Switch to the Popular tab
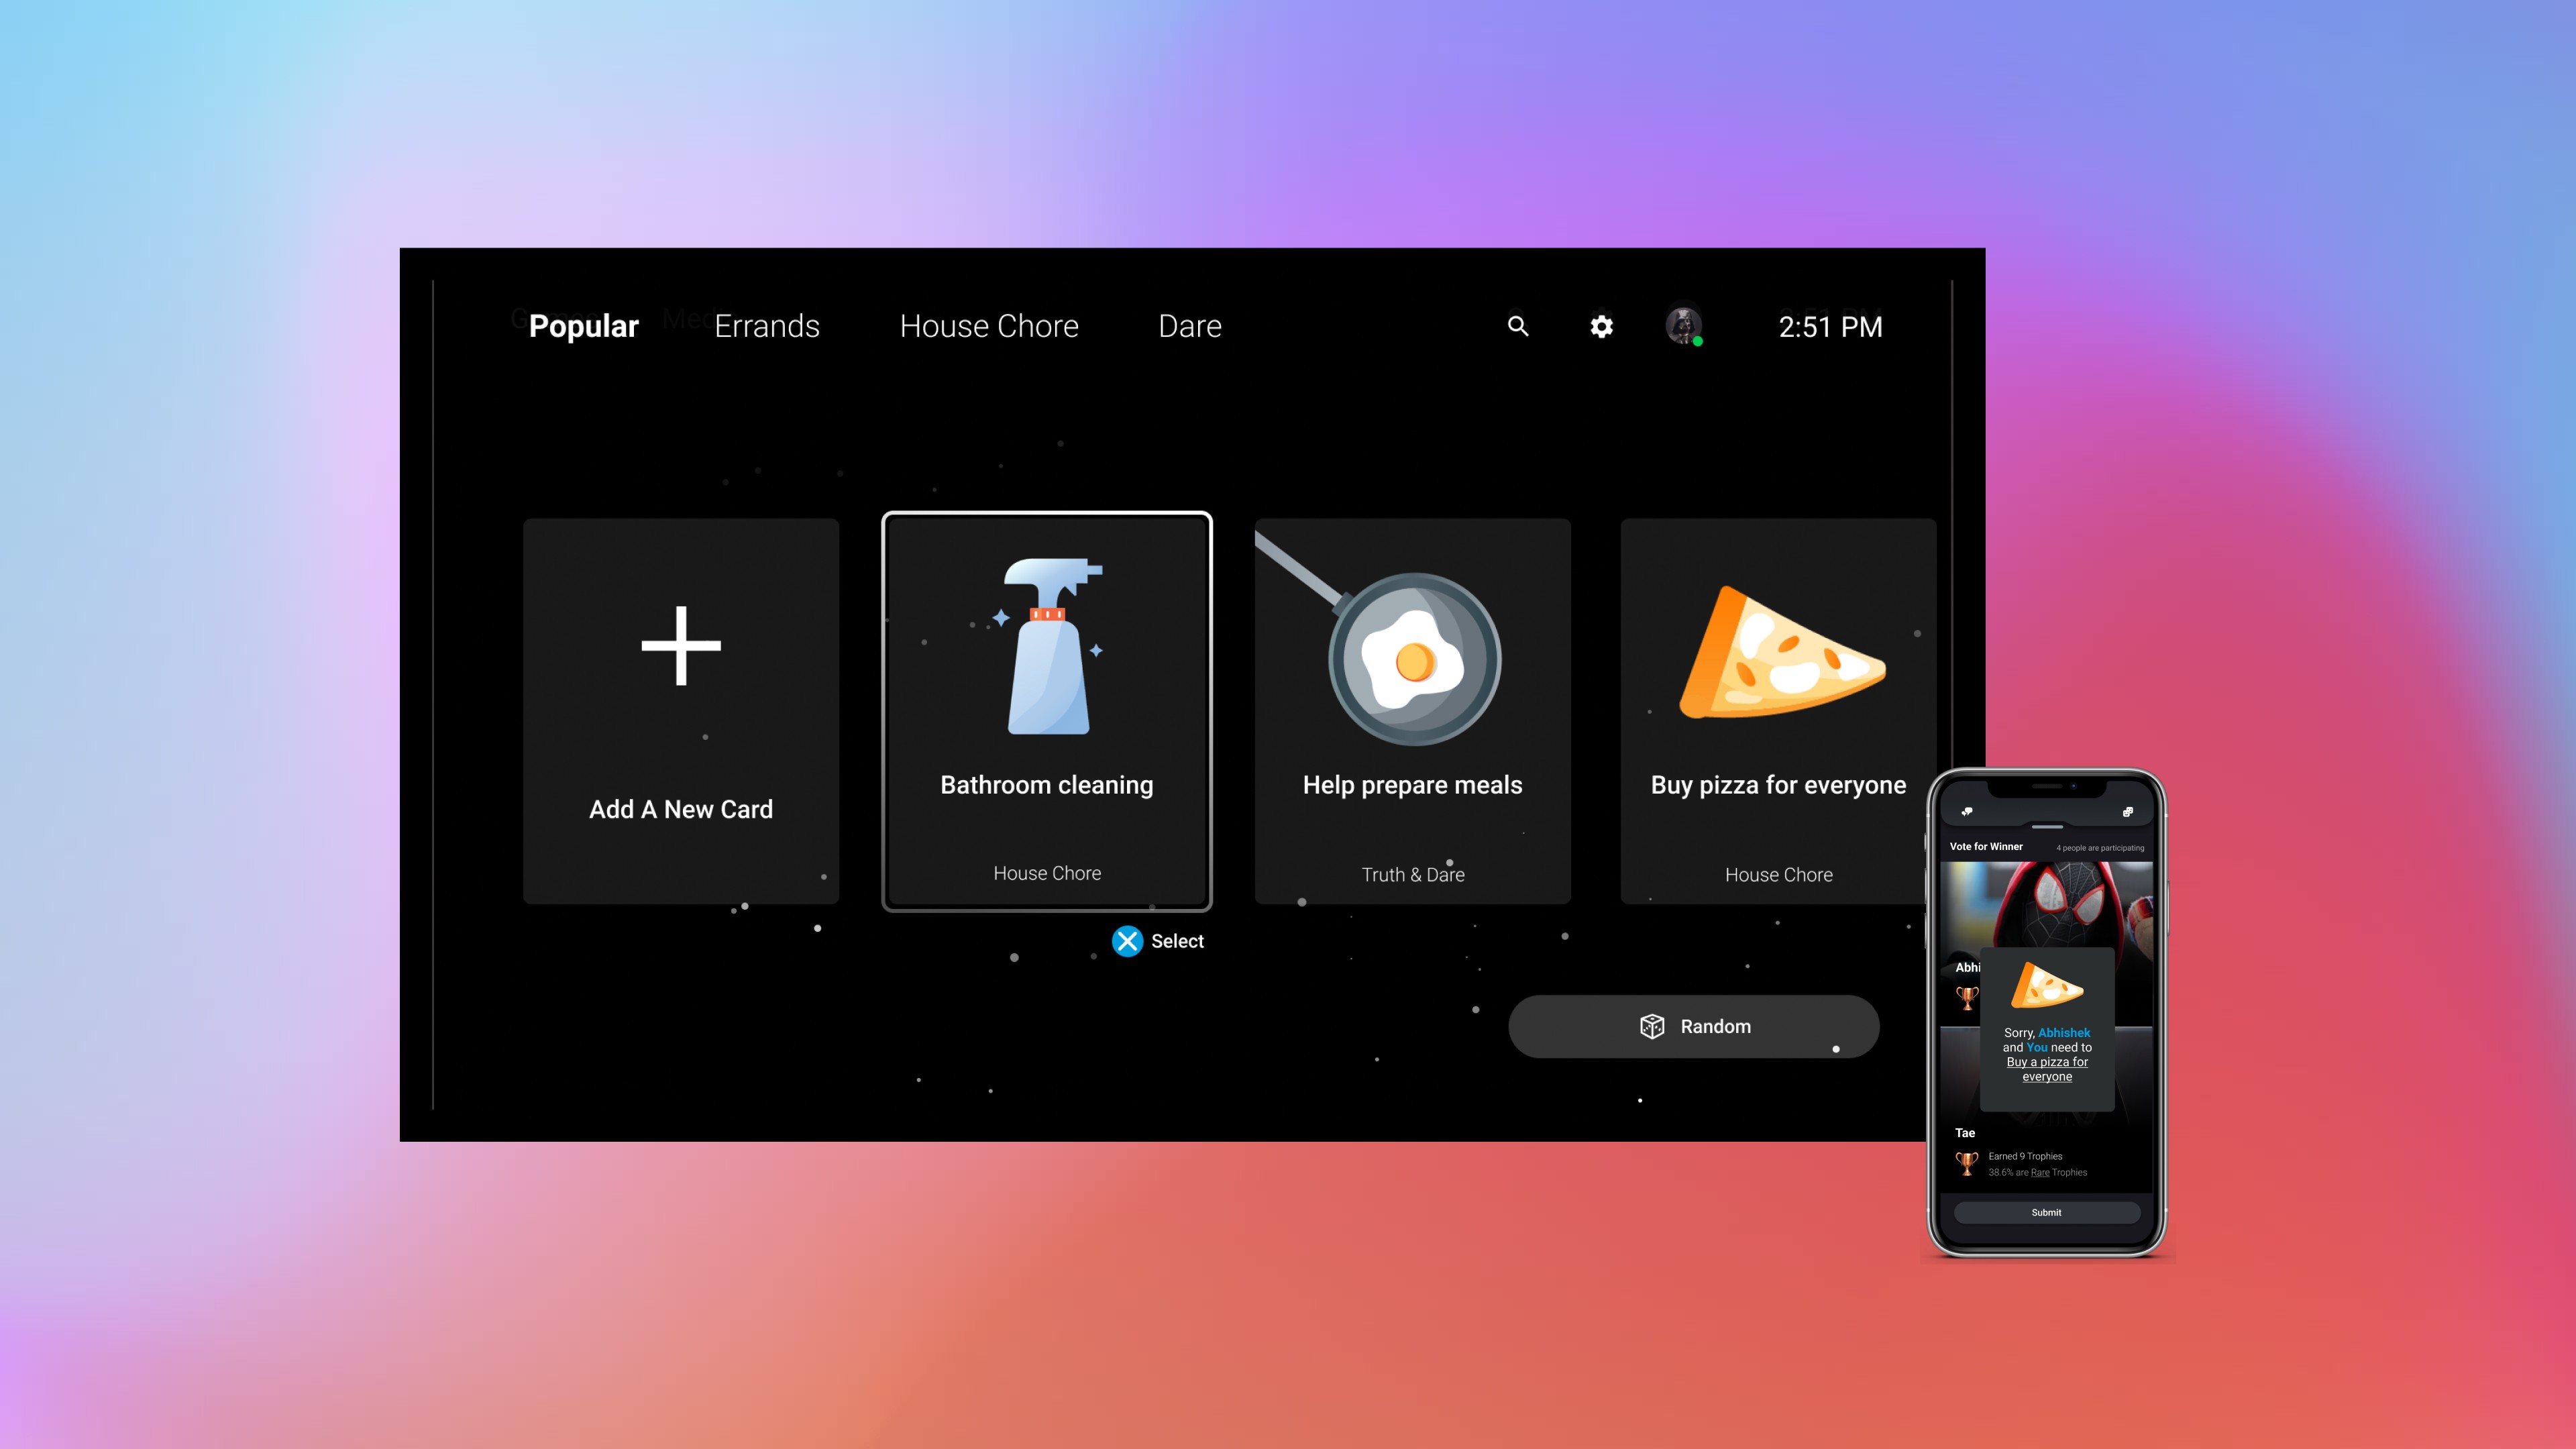 click(x=583, y=326)
